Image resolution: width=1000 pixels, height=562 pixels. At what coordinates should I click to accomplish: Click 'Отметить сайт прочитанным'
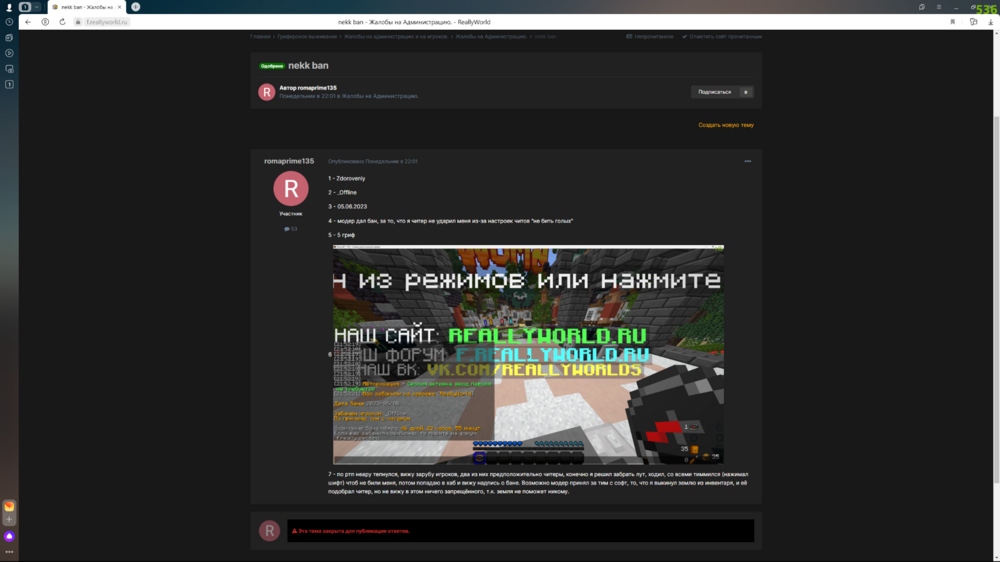[x=722, y=36]
